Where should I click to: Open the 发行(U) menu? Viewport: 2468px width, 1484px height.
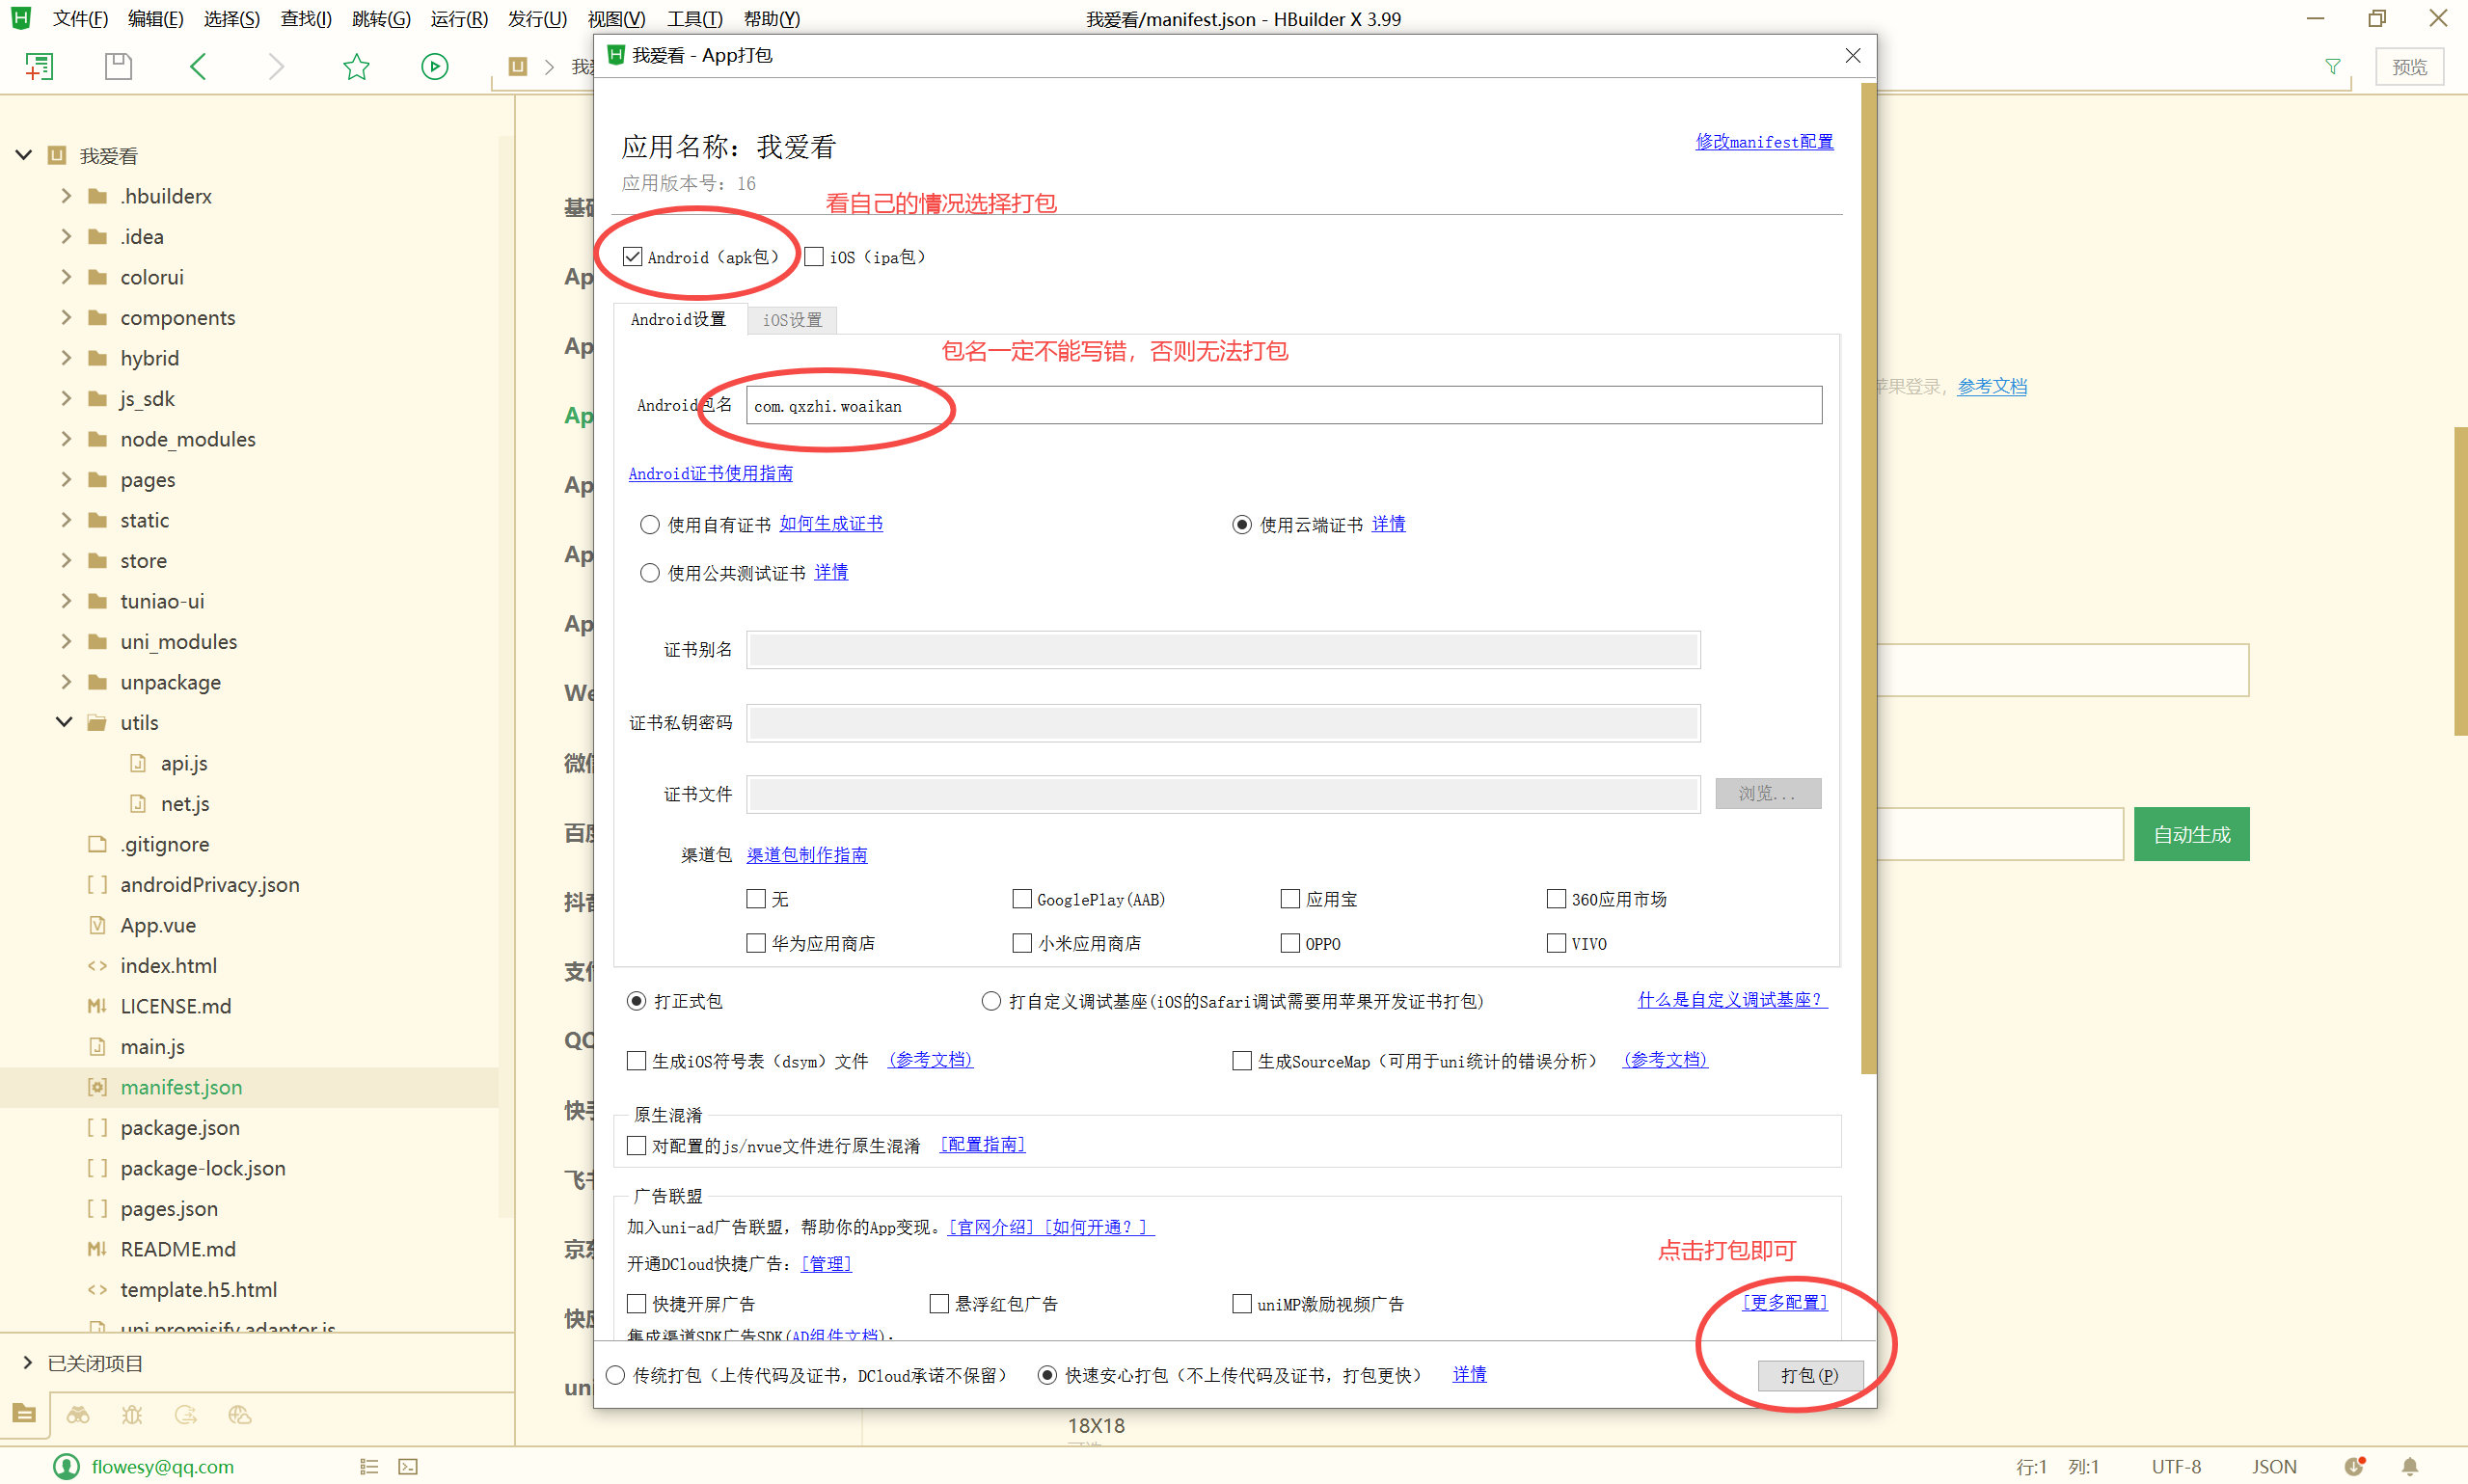pos(537,18)
